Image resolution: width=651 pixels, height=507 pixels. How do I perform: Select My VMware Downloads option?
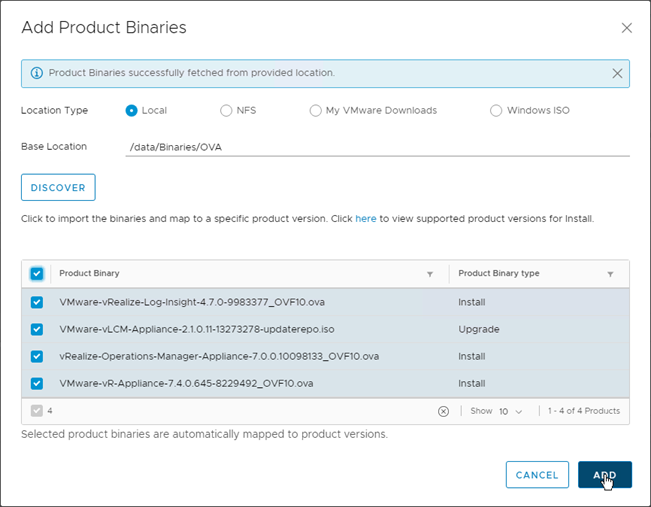pyautogui.click(x=316, y=111)
